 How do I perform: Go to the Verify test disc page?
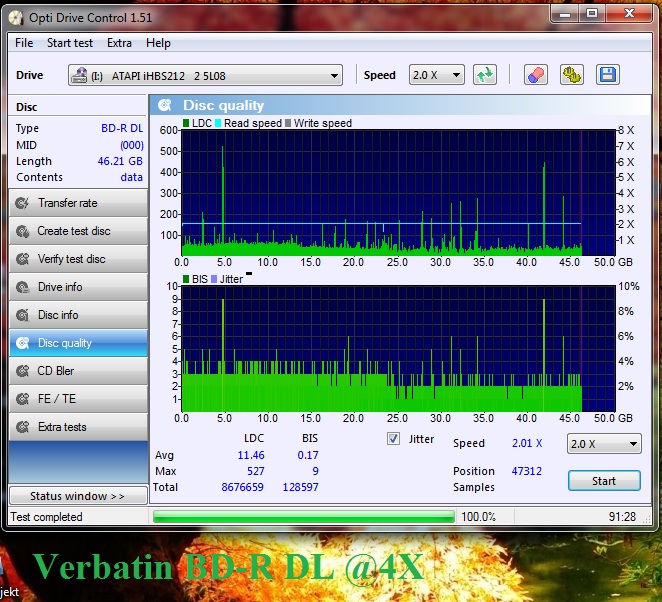78,259
